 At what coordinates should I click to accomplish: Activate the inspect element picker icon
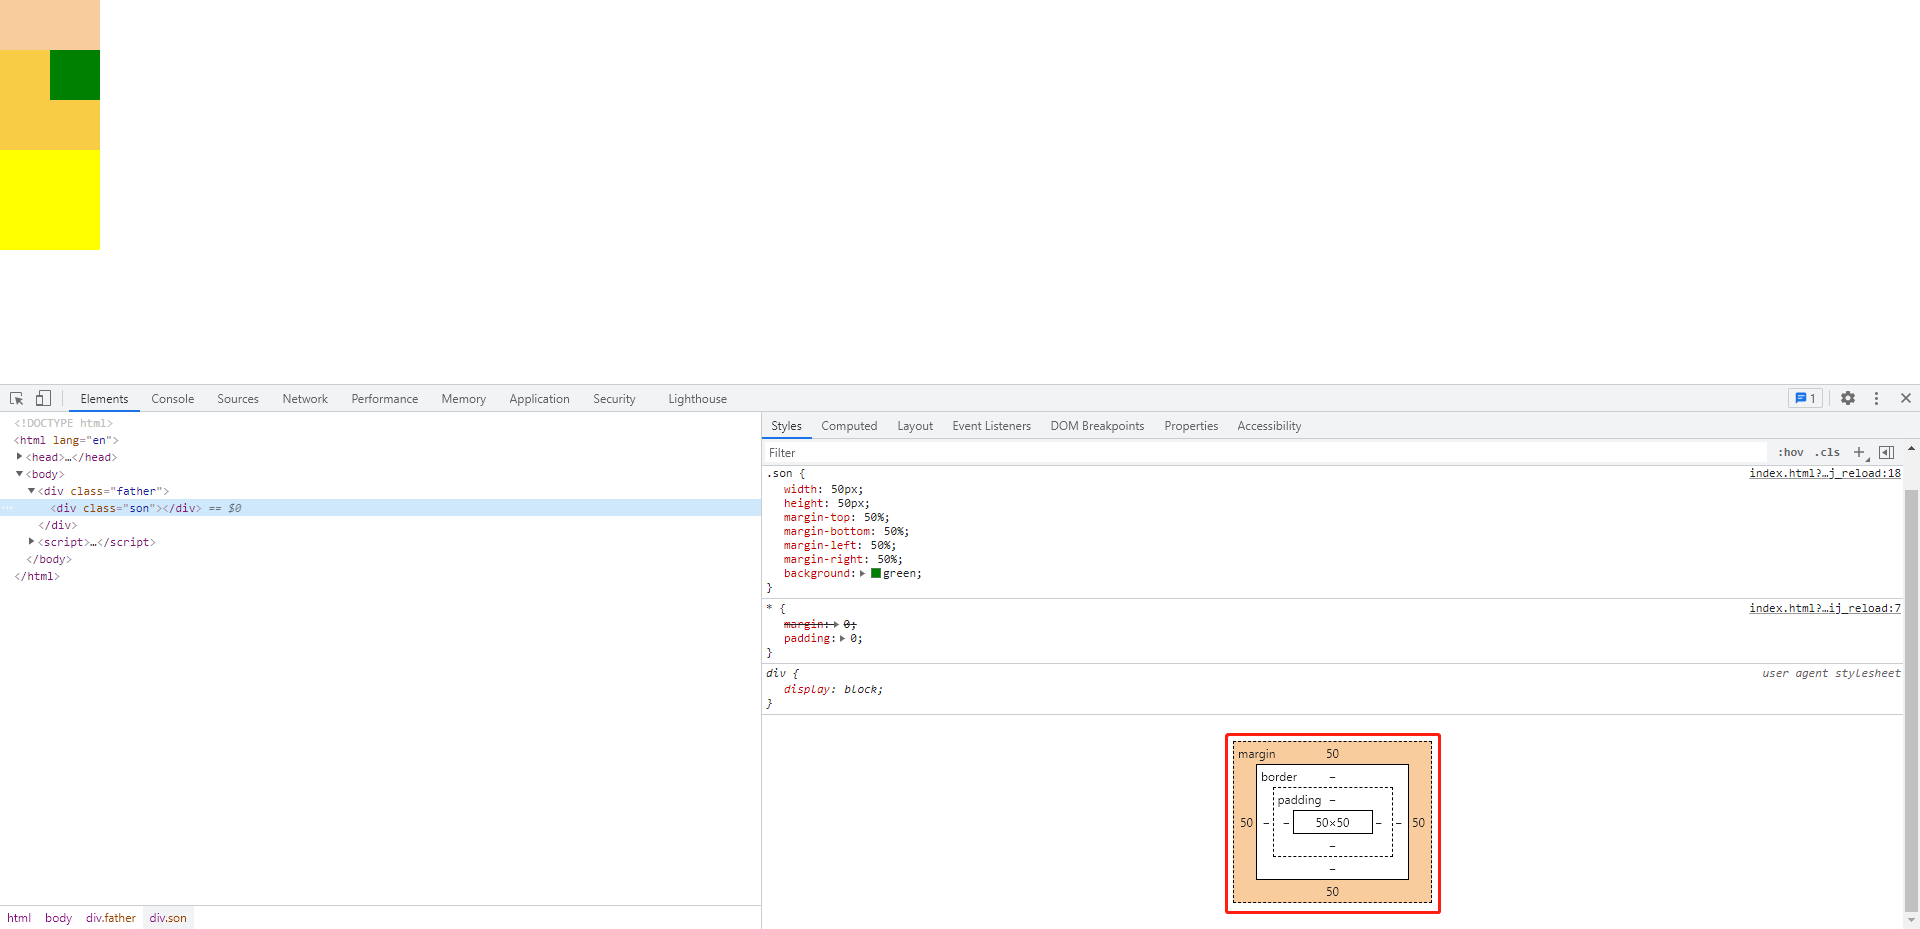click(x=16, y=398)
